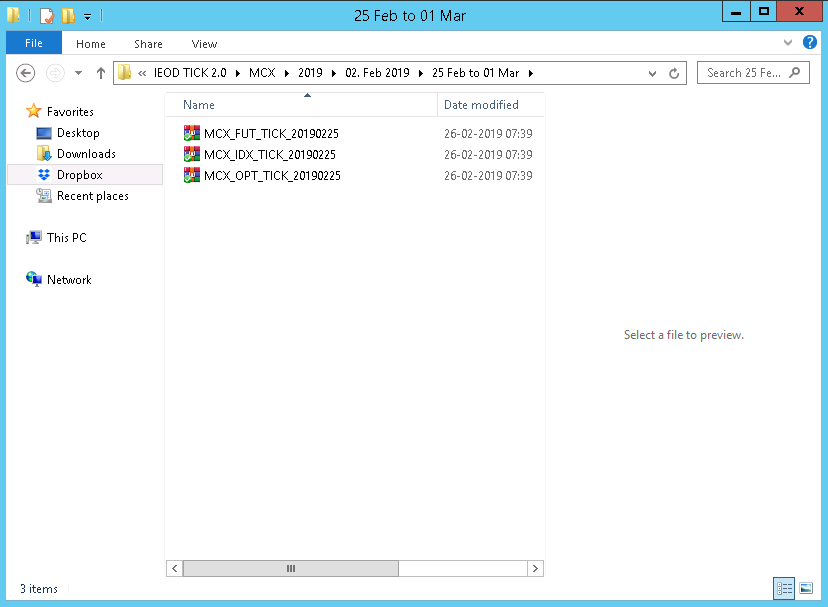Expand the hidden path chevron in address bar

[x=142, y=73]
